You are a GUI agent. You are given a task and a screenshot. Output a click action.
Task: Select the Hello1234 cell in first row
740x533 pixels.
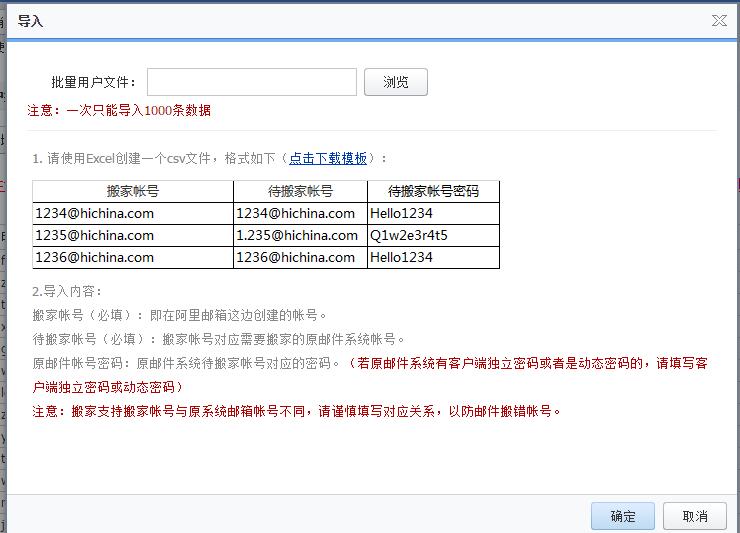click(401, 213)
